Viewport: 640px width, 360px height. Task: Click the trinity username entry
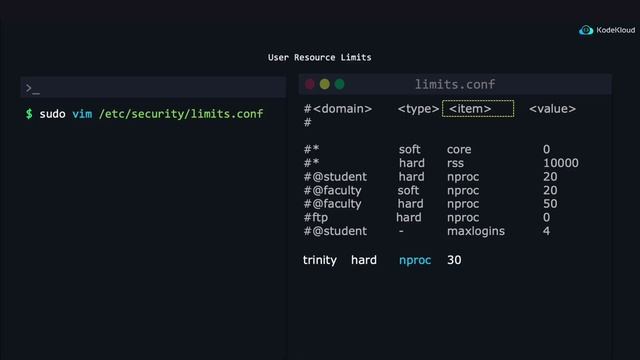click(x=320, y=260)
